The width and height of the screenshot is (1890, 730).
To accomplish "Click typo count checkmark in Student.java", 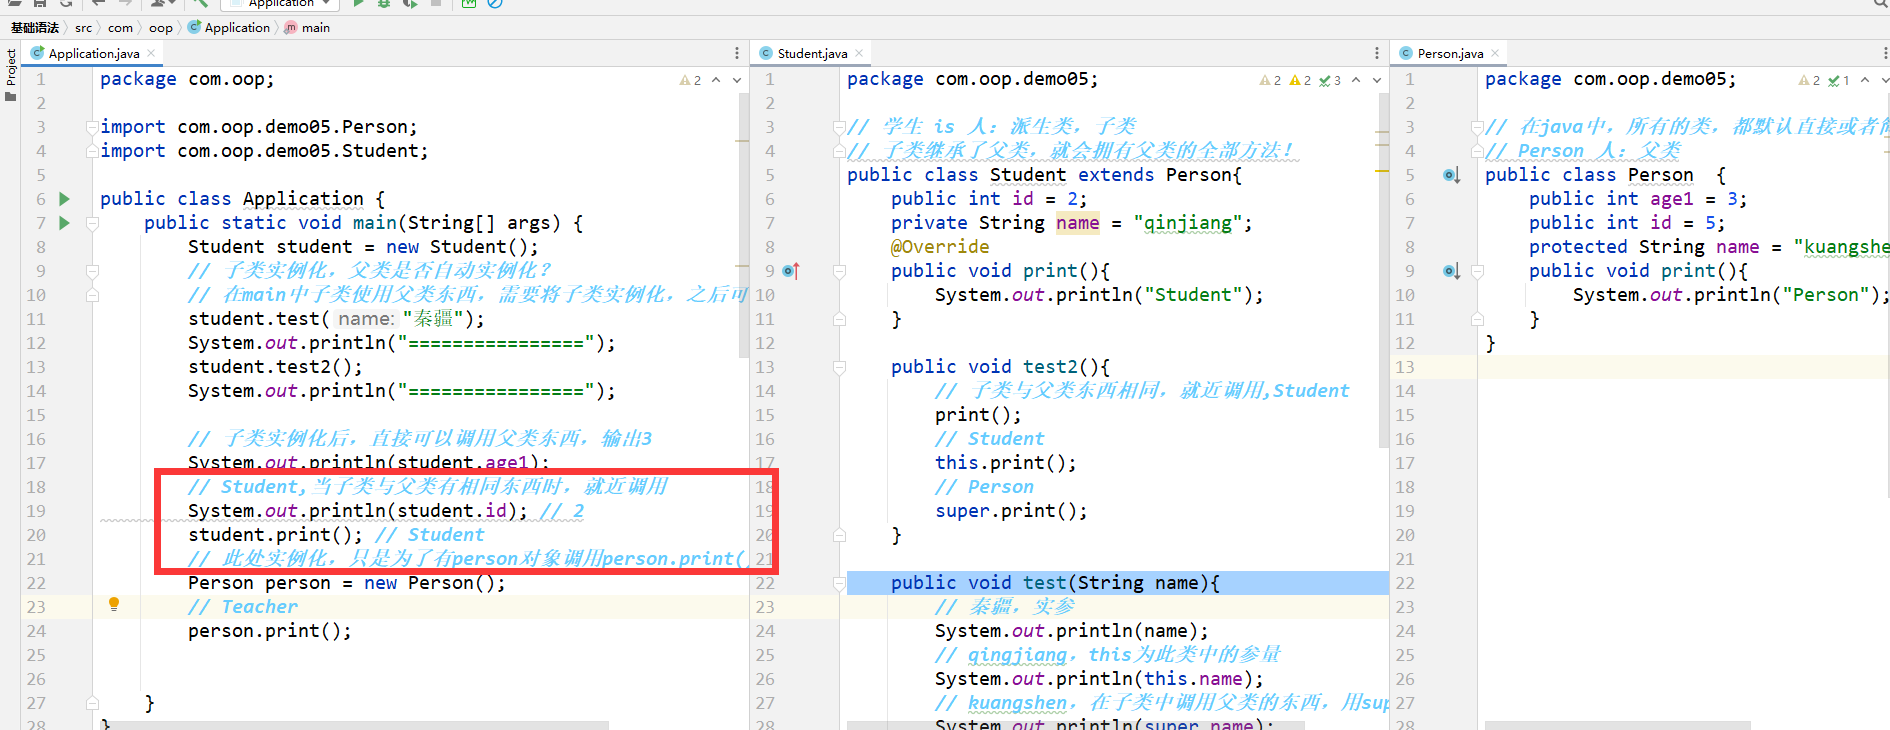I will coord(1330,80).
